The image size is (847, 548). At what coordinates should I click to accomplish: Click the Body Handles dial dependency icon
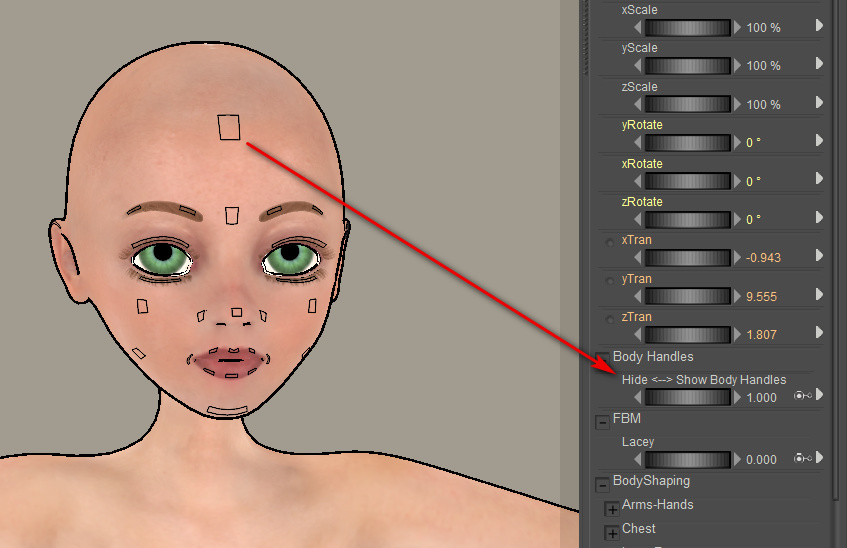coord(801,396)
